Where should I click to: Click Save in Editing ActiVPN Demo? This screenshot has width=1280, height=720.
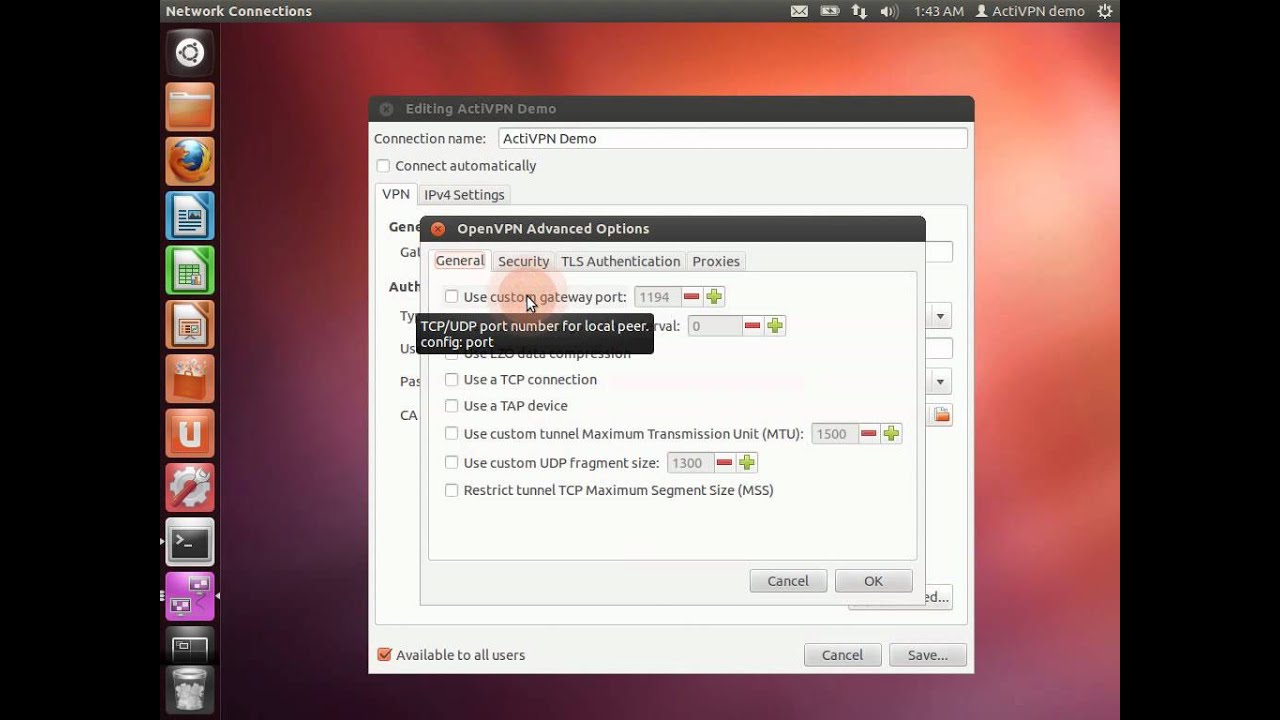[x=927, y=655]
